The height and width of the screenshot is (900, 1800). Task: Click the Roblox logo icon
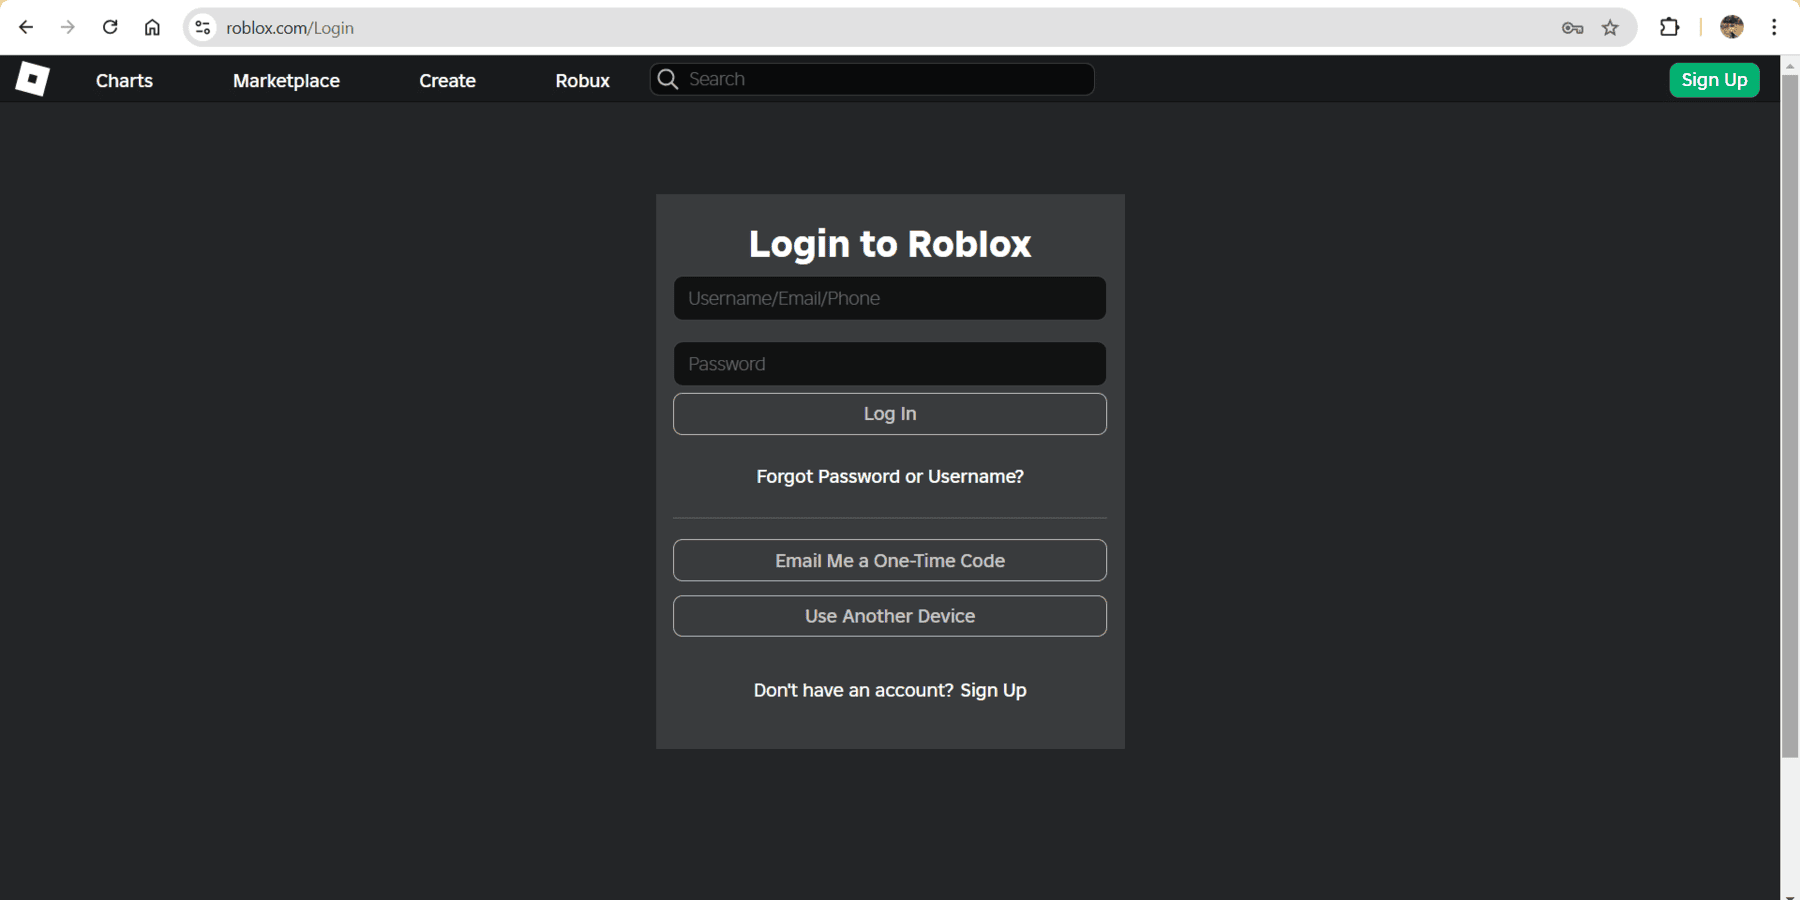pyautogui.click(x=32, y=79)
